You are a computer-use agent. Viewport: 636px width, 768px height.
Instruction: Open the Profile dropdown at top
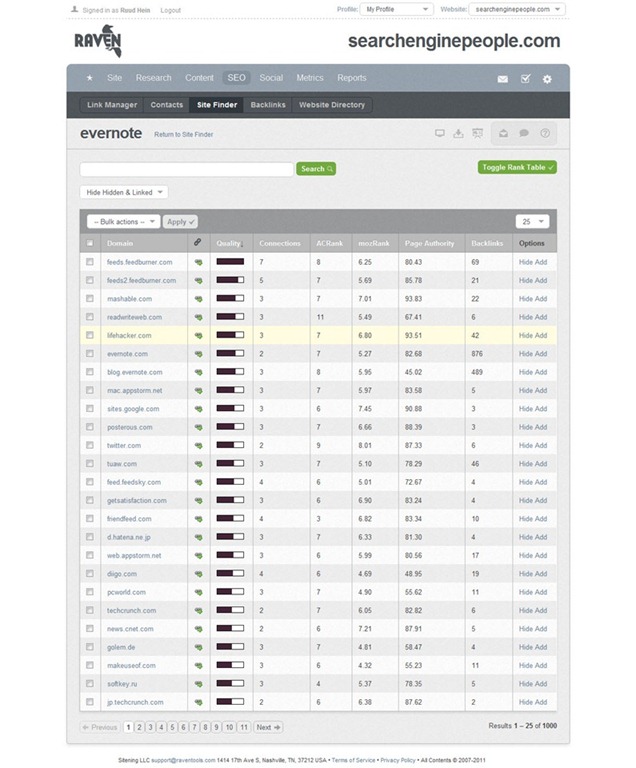pyautogui.click(x=397, y=9)
